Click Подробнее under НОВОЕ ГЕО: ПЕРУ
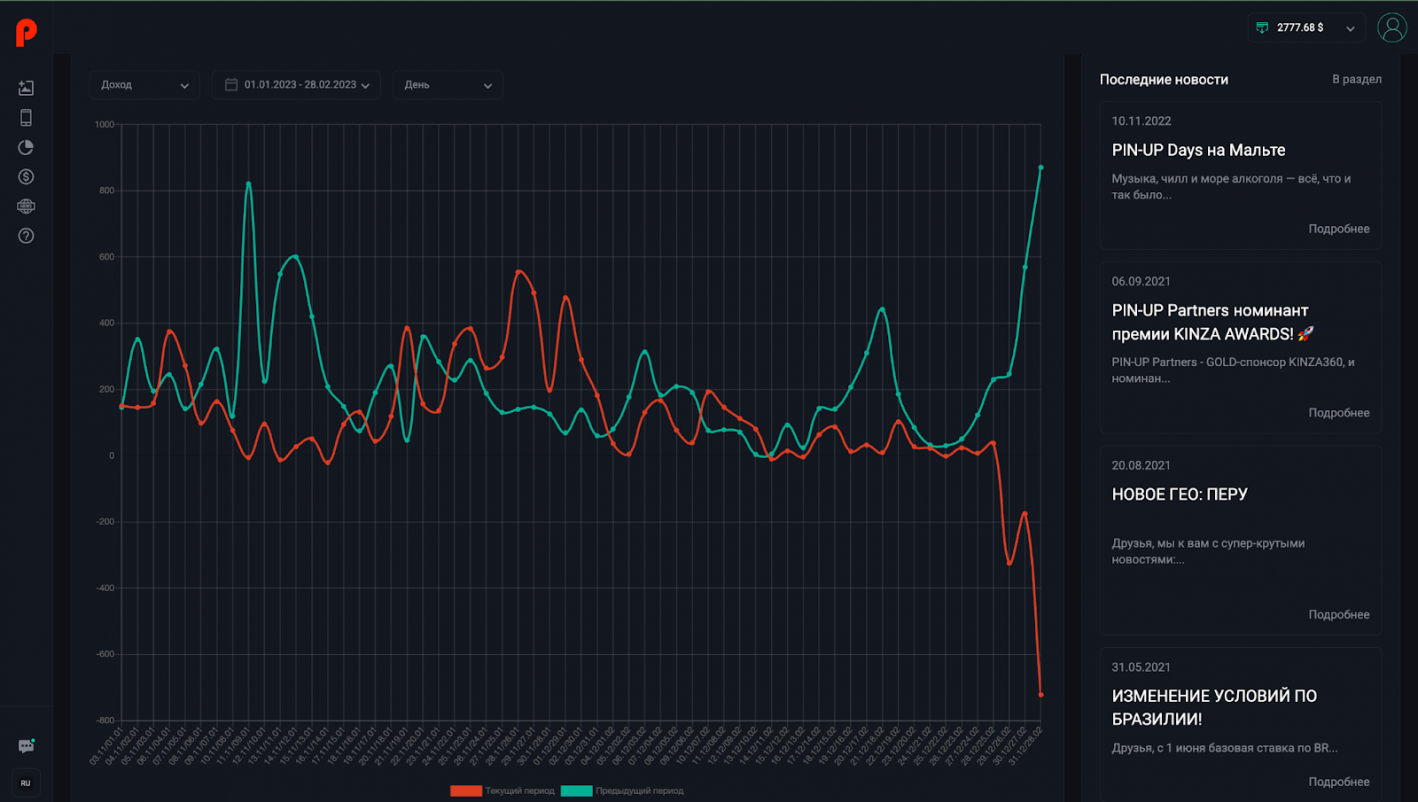The height and width of the screenshot is (802, 1418). pyautogui.click(x=1339, y=615)
